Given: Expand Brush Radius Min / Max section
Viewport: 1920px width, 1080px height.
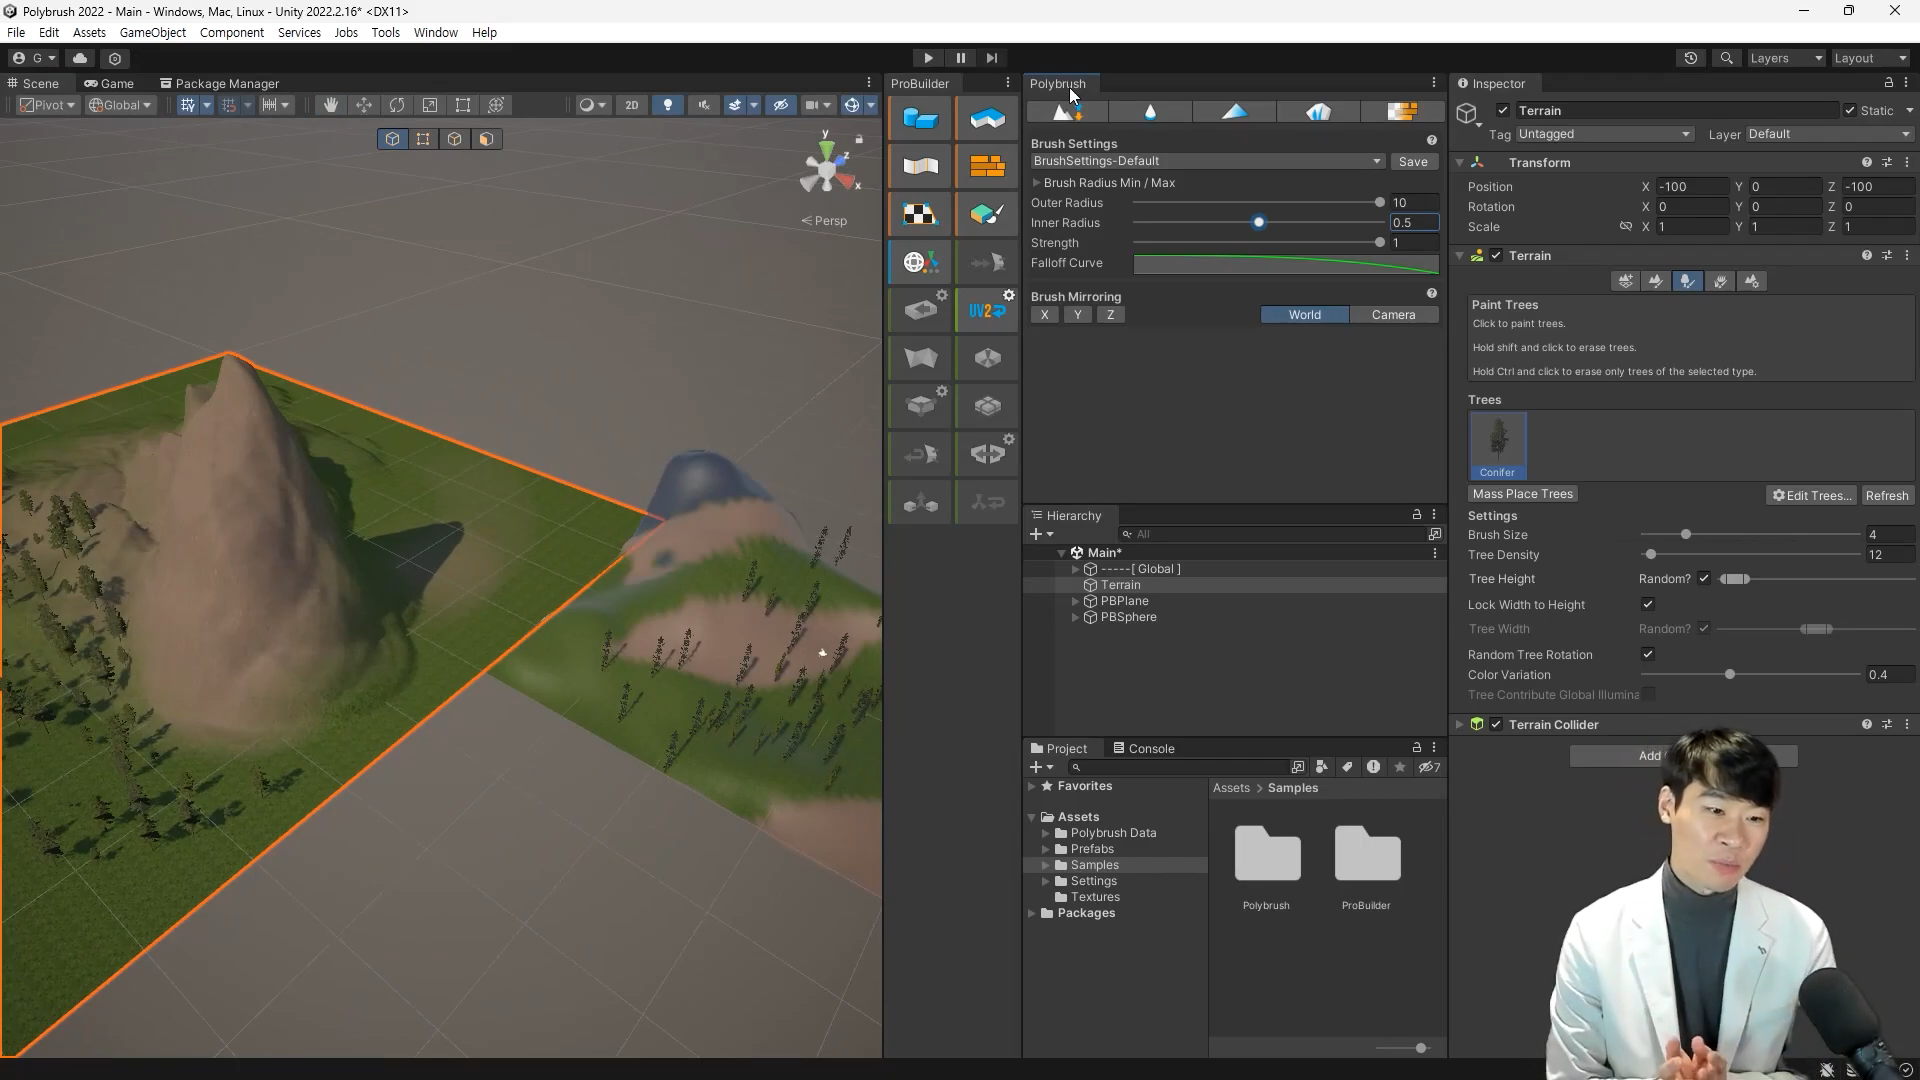Looking at the screenshot, I should coord(1037,183).
